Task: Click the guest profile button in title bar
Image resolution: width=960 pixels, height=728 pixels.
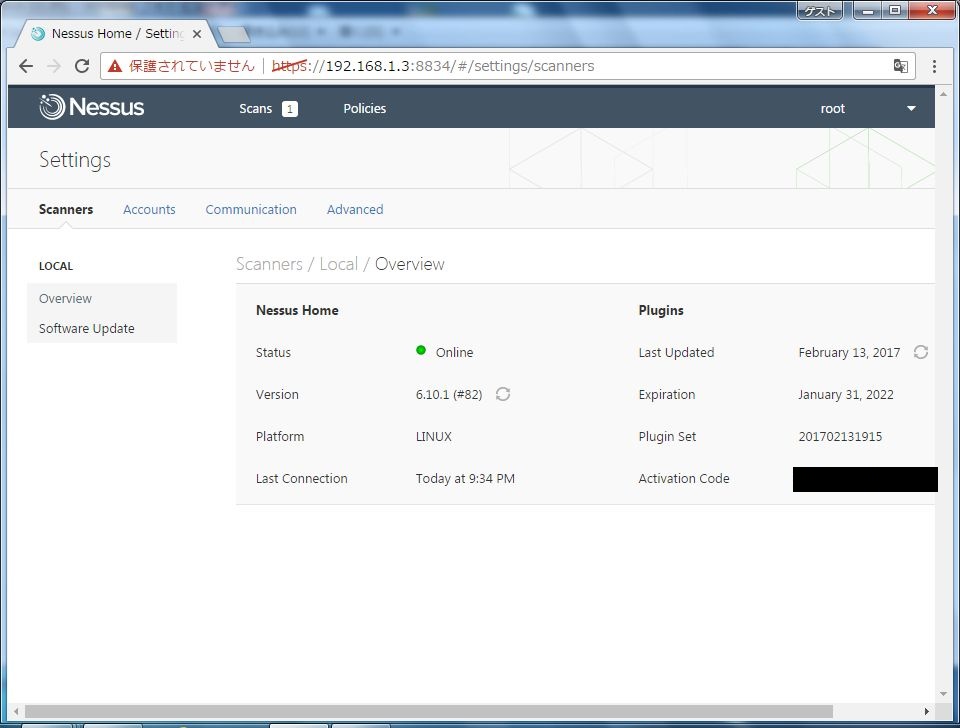Action: 820,10
